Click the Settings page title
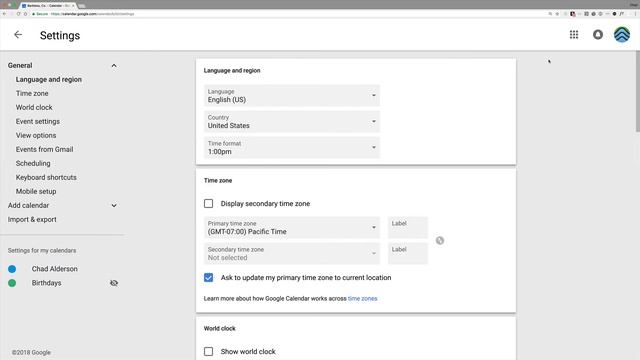 [60, 36]
